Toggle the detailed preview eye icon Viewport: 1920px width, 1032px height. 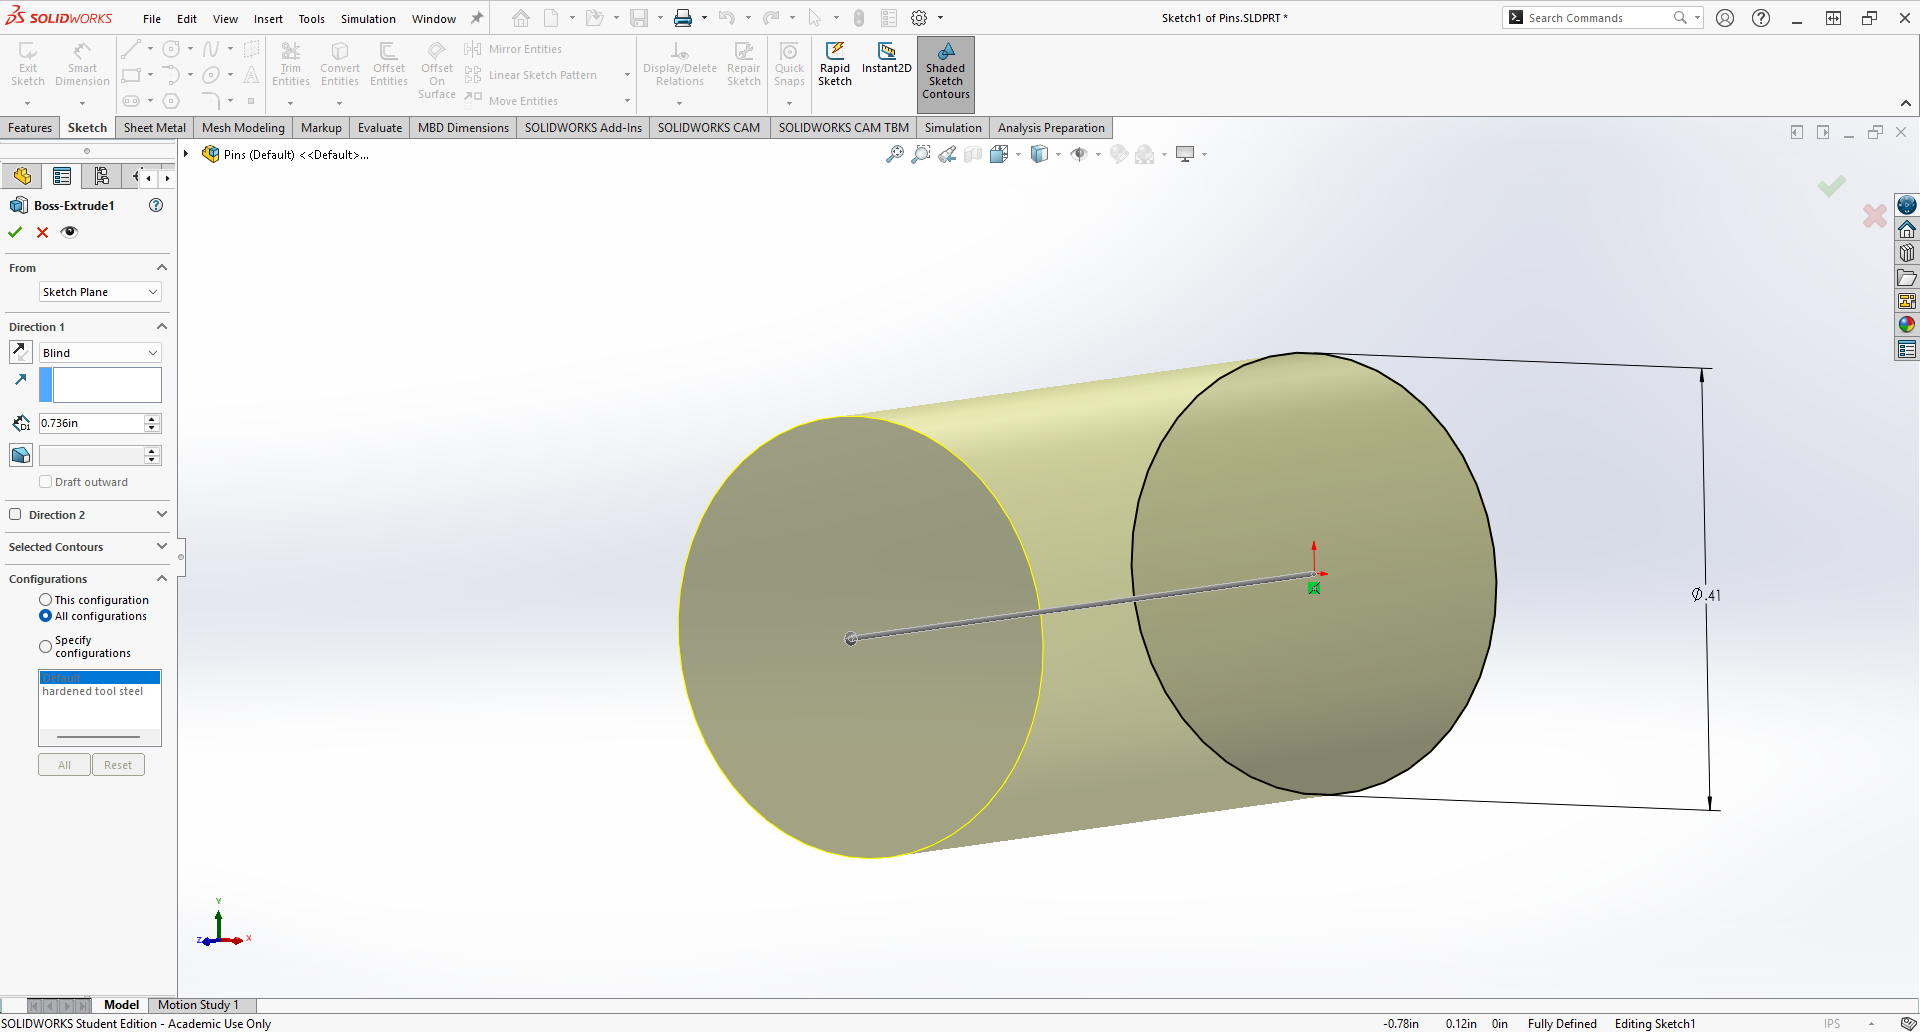[69, 232]
